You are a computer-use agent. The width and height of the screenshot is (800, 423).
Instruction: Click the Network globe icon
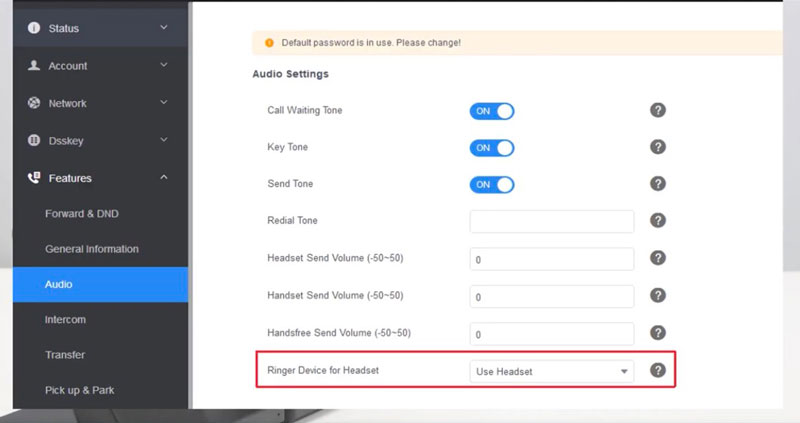34,103
